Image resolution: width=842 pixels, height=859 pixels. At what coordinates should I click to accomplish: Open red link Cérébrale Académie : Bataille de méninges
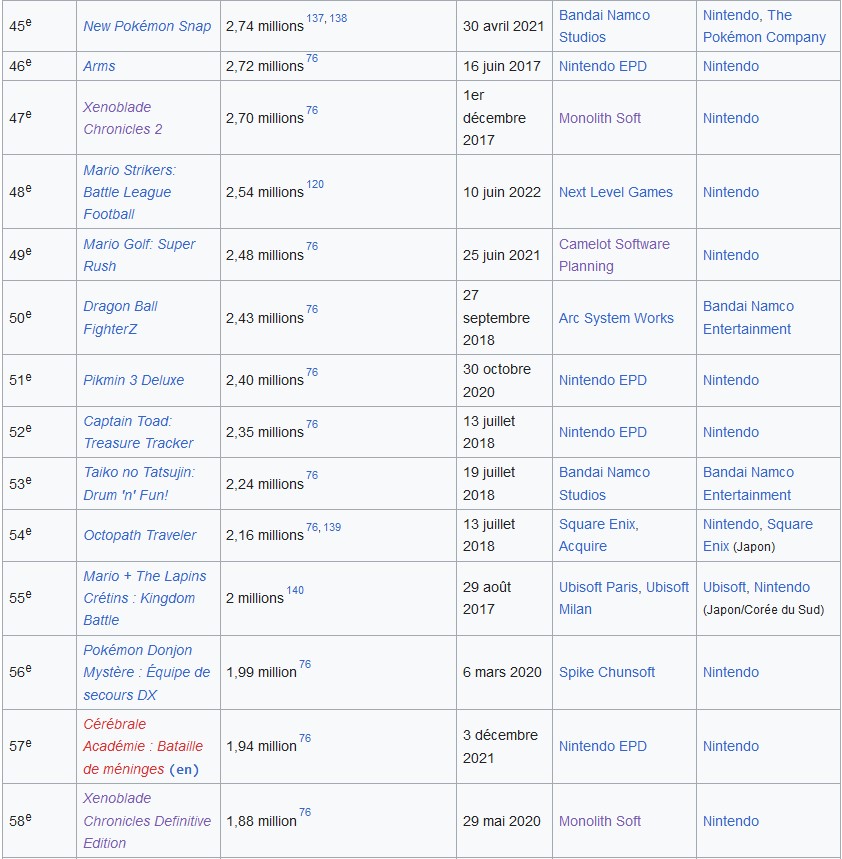[143, 746]
